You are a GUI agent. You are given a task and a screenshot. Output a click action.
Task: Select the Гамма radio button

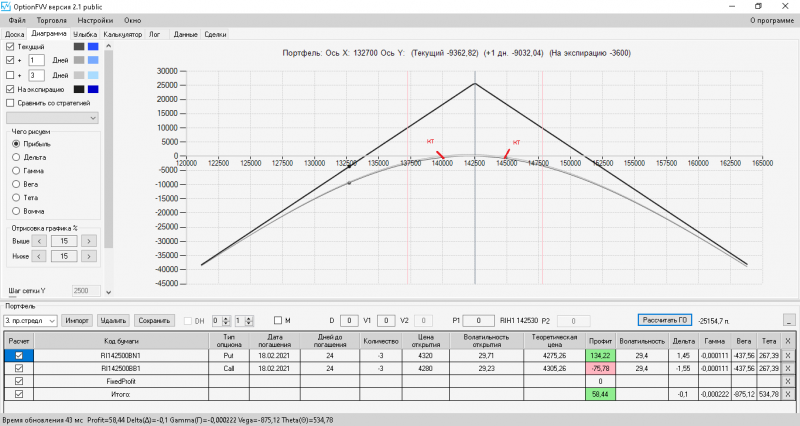tap(16, 170)
